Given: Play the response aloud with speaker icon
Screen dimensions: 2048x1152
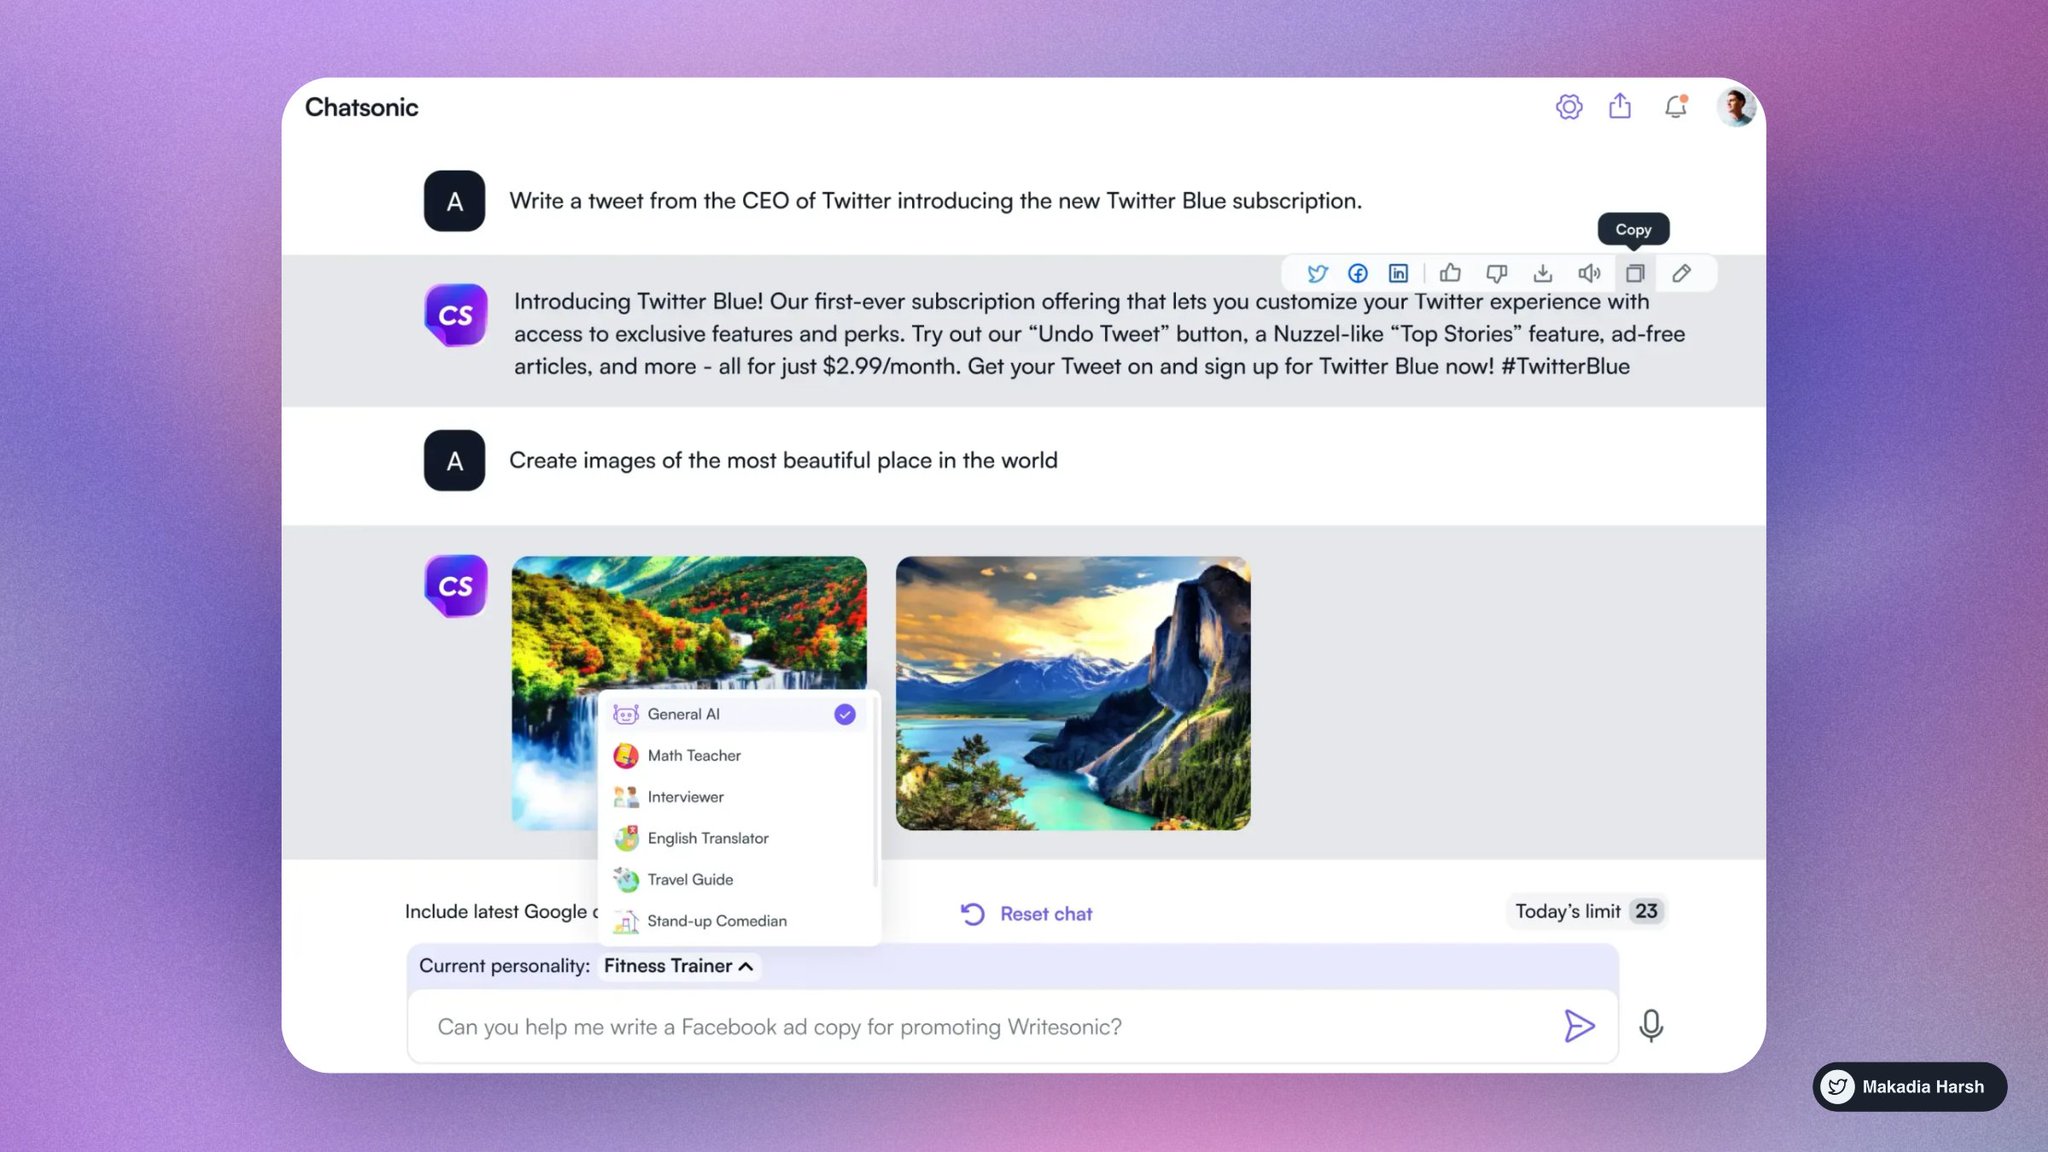Looking at the screenshot, I should (x=1589, y=273).
